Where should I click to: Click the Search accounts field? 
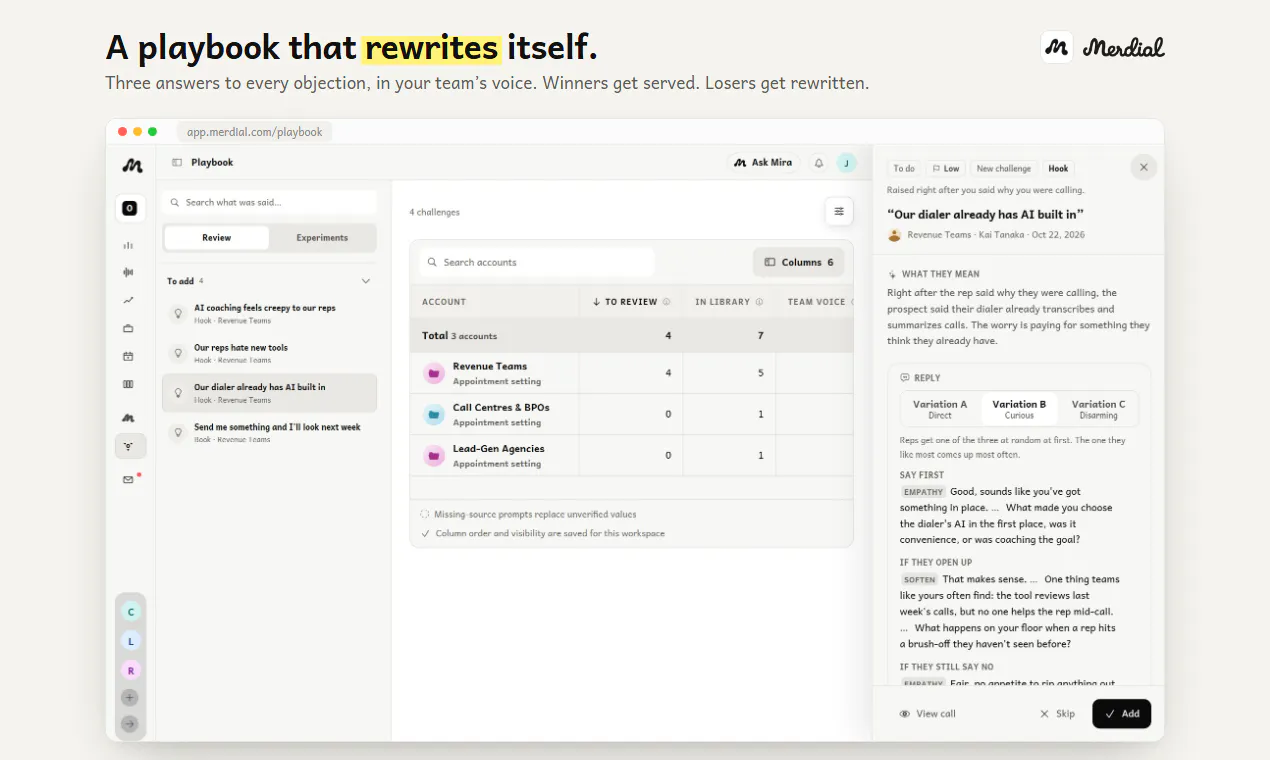point(537,262)
